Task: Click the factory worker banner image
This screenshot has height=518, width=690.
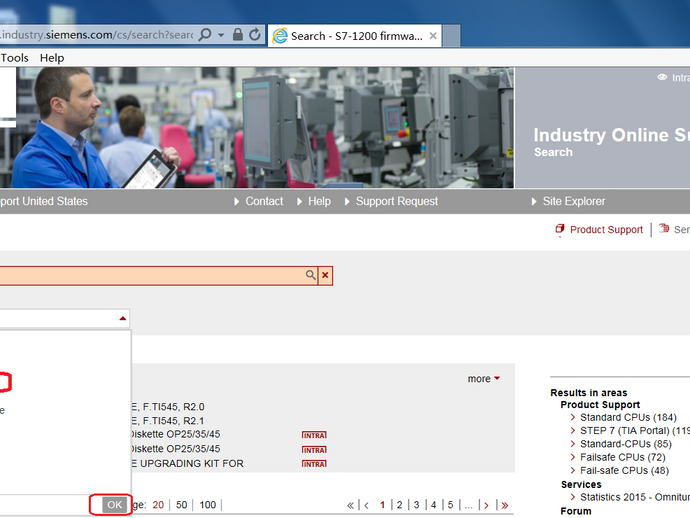Action: 257,128
